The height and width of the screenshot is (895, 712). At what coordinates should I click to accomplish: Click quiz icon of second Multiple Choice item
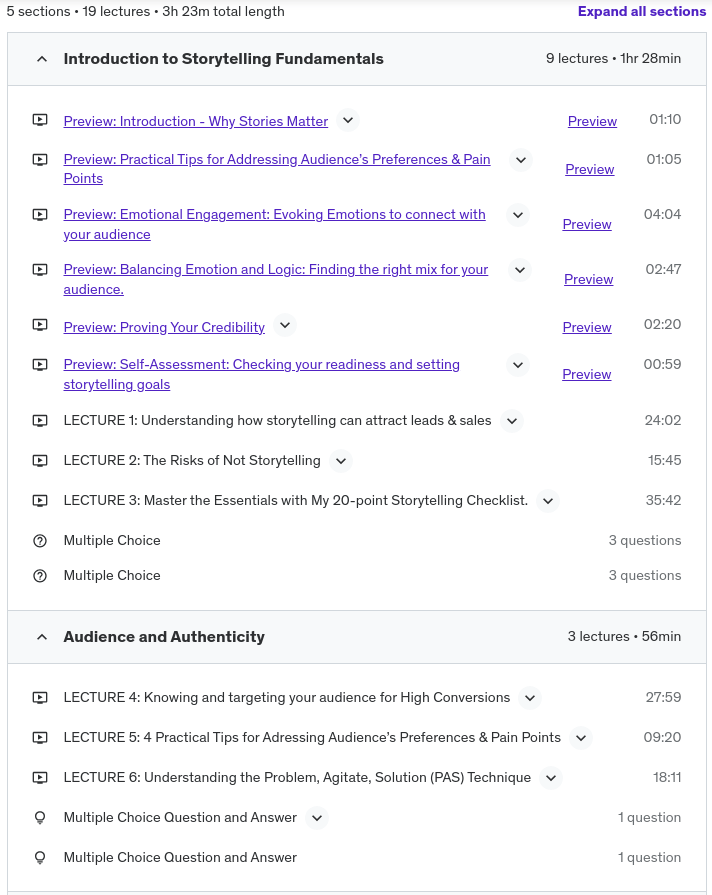tap(40, 576)
